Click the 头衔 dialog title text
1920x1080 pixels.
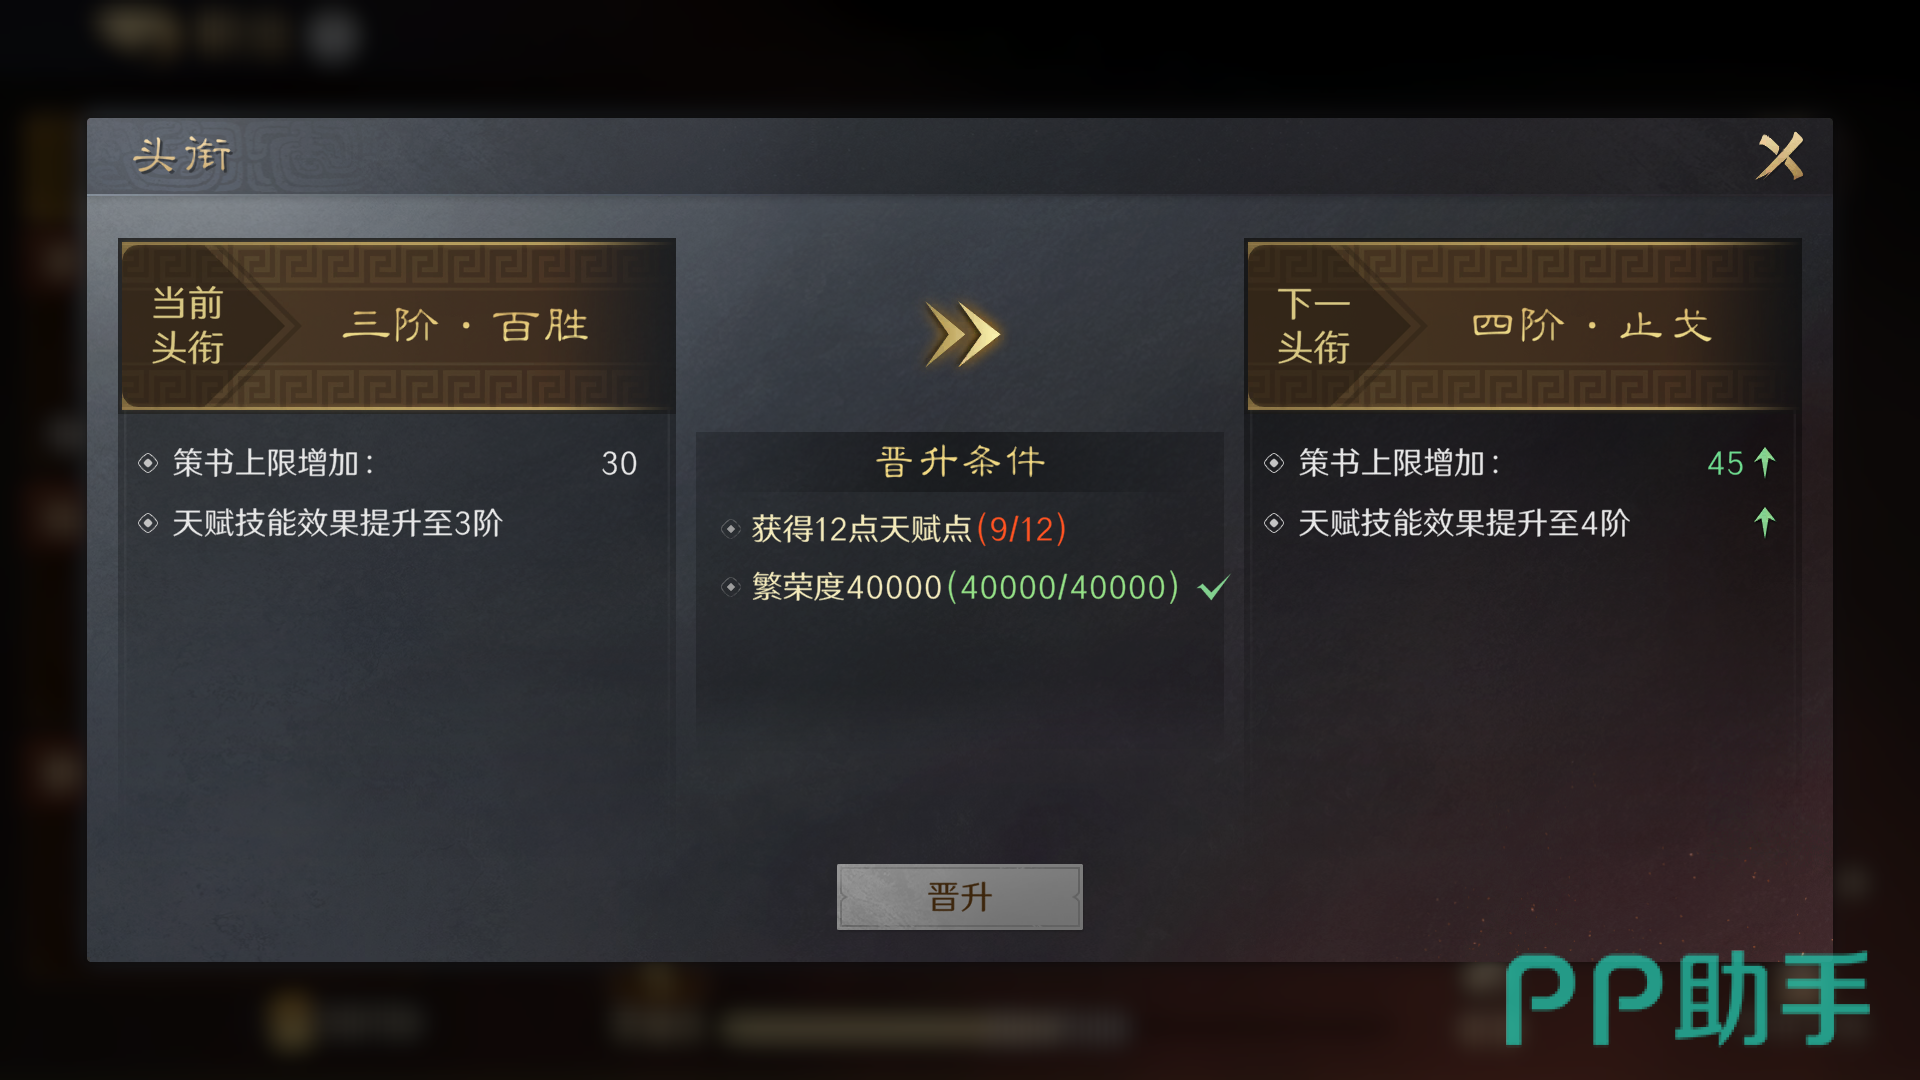point(182,156)
